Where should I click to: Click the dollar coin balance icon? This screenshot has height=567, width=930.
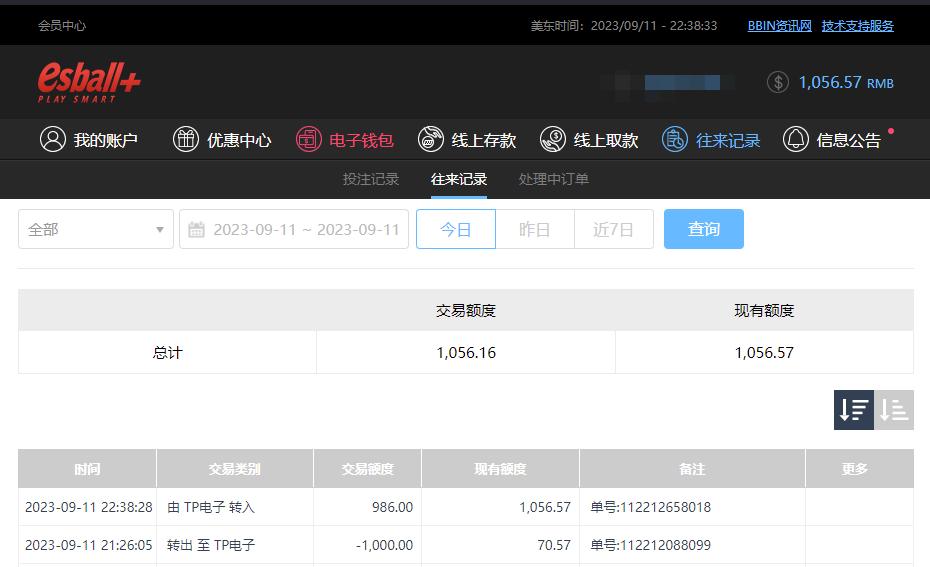[778, 82]
